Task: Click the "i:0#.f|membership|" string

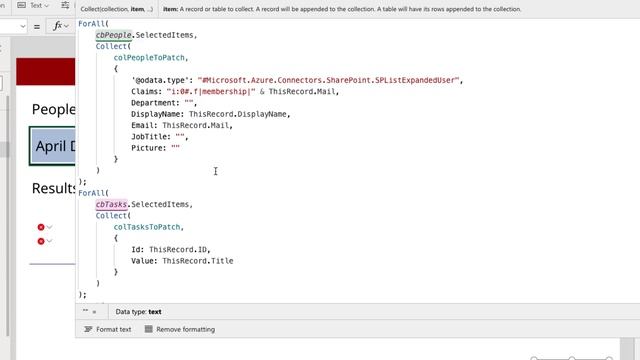Action: [x=211, y=91]
